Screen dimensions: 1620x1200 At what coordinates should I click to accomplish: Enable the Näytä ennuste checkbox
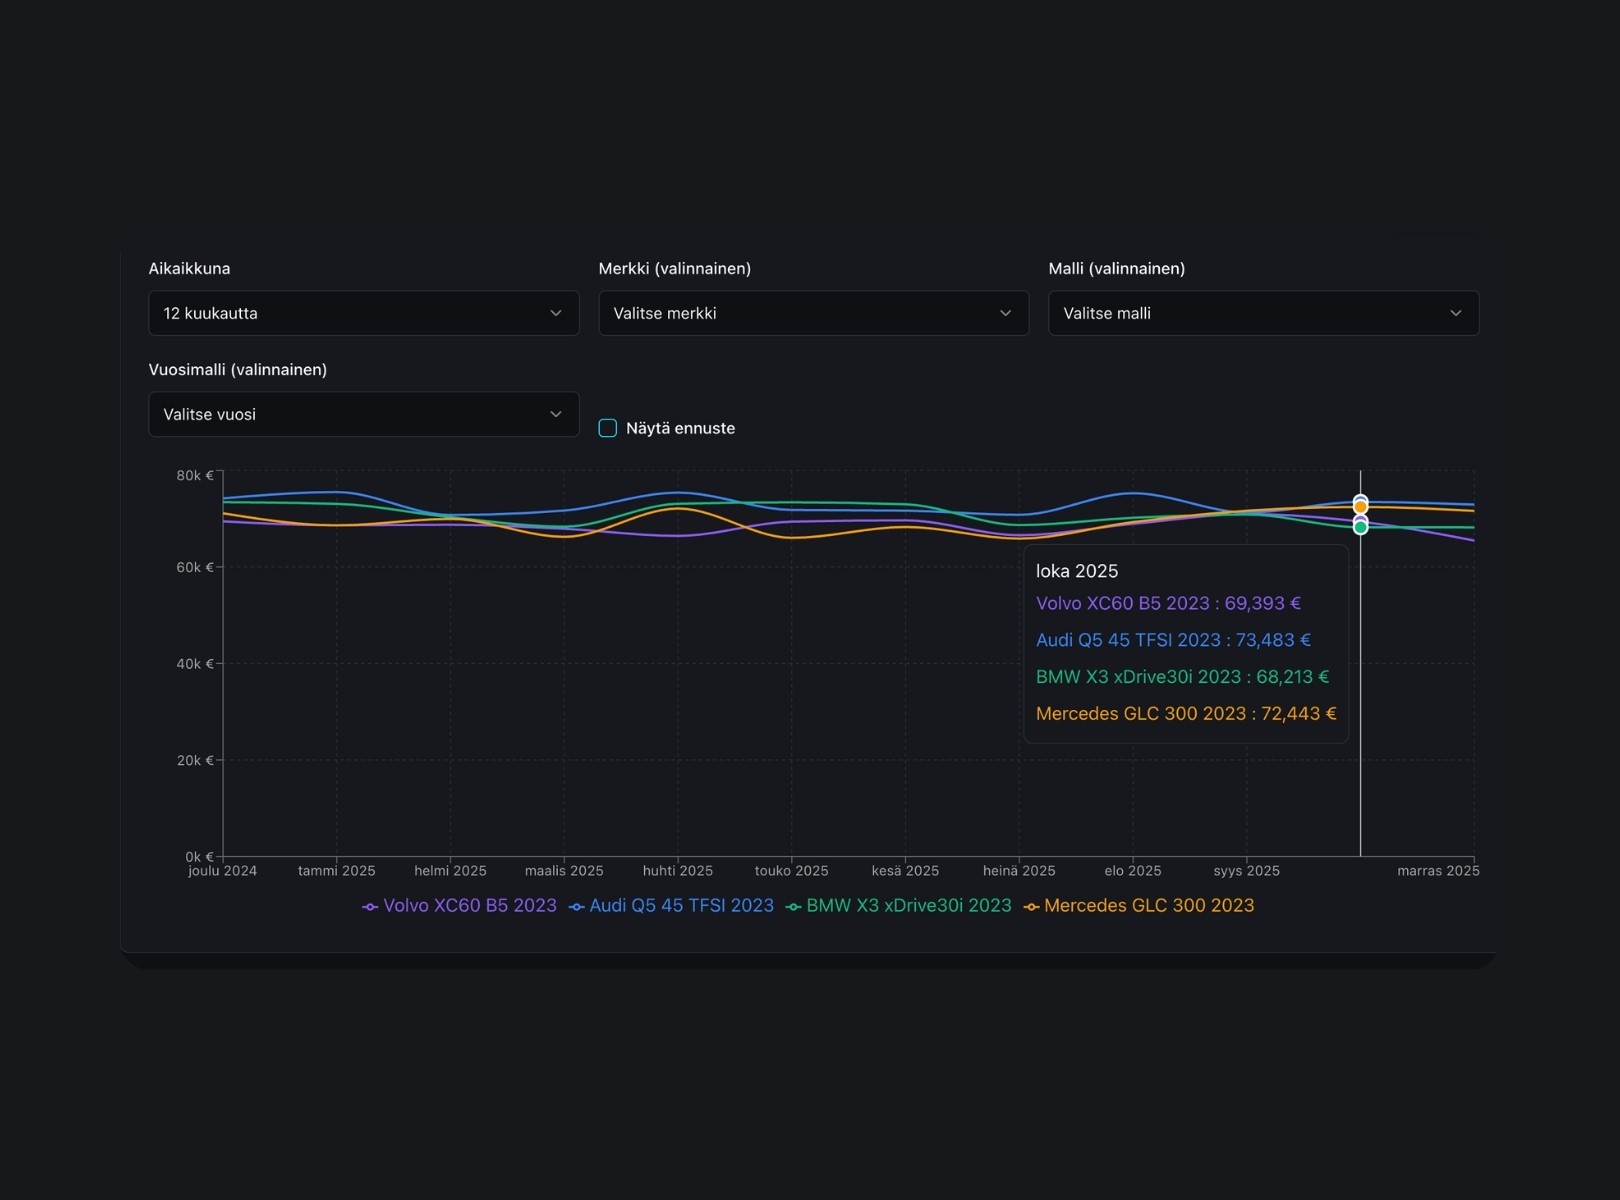pyautogui.click(x=607, y=428)
